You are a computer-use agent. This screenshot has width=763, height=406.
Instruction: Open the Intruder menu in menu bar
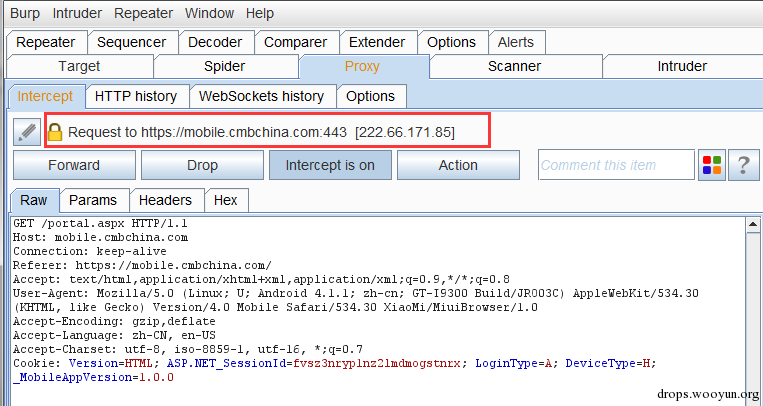click(77, 13)
